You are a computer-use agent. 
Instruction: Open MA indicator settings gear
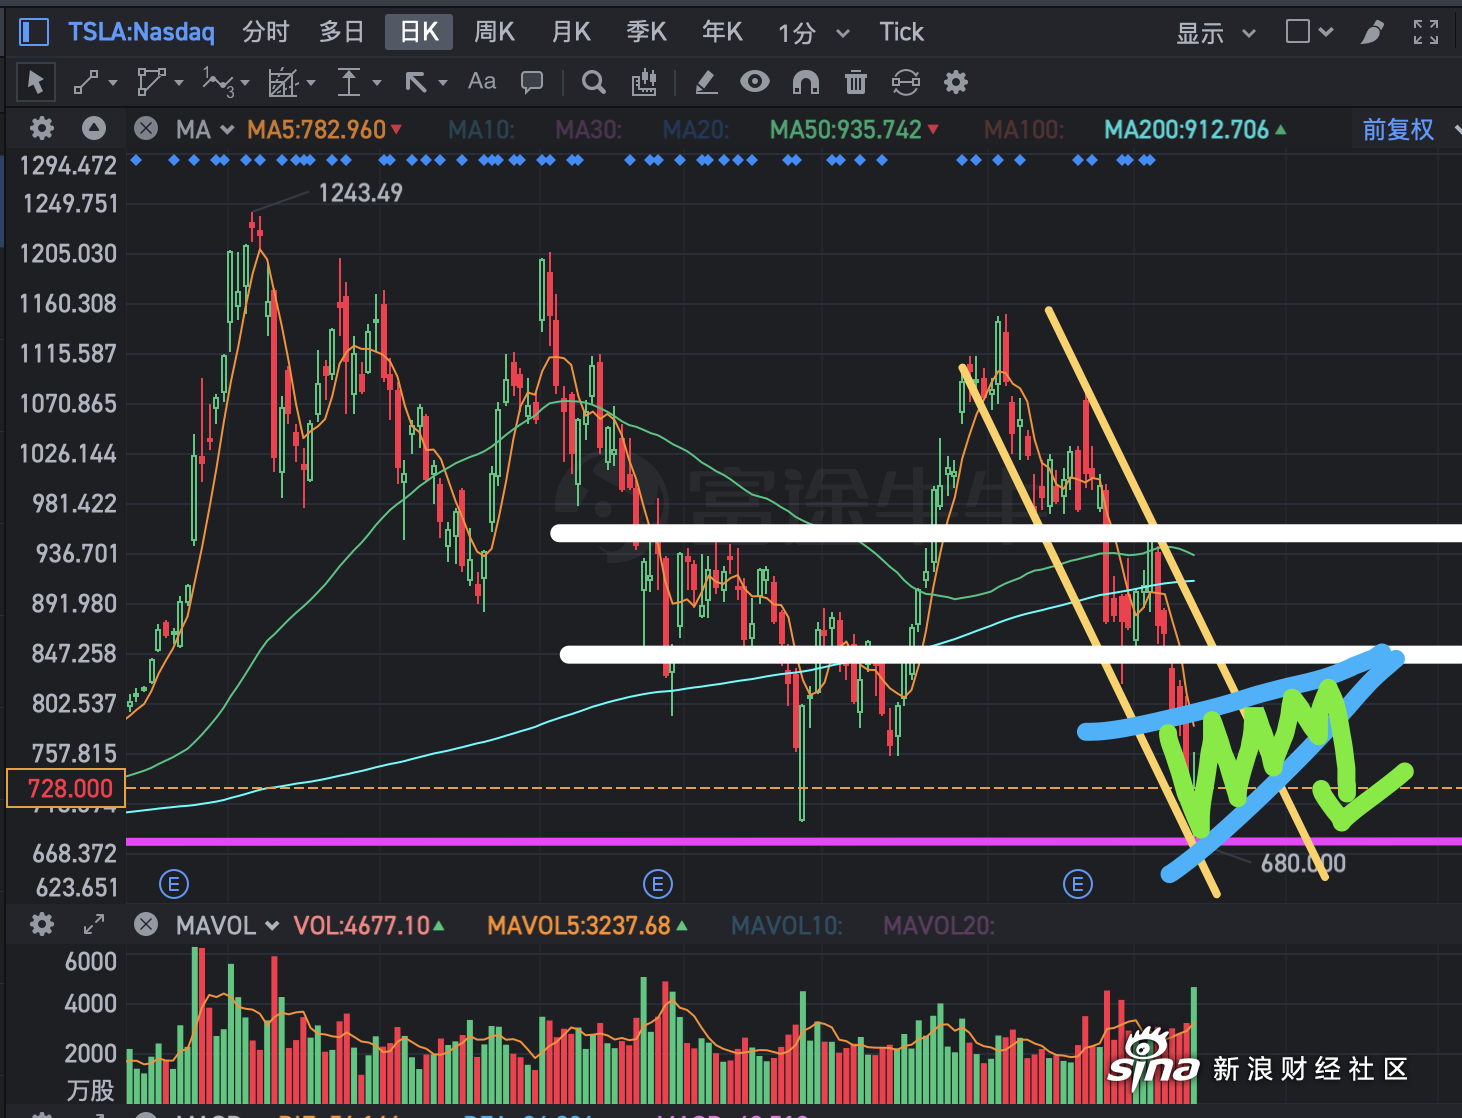point(42,128)
